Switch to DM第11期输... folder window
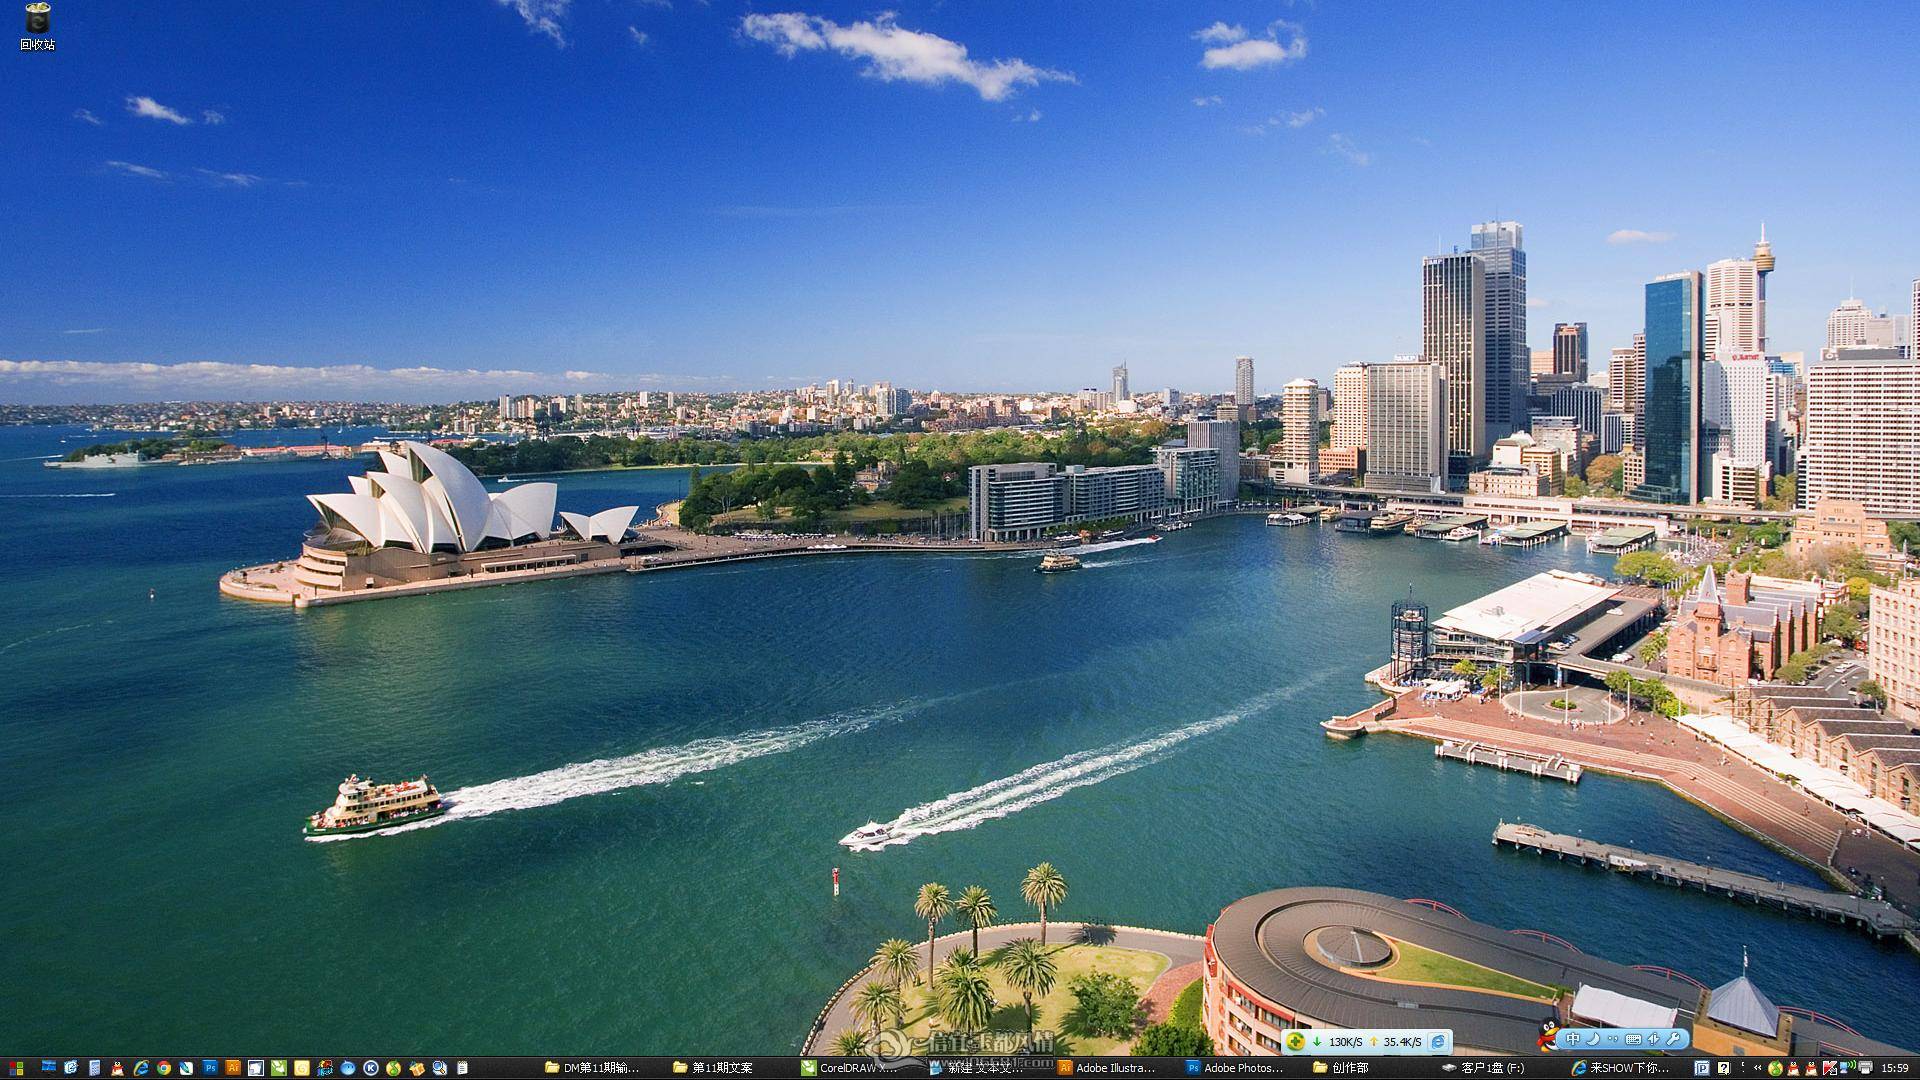The width and height of the screenshot is (1920, 1080). (x=593, y=1068)
